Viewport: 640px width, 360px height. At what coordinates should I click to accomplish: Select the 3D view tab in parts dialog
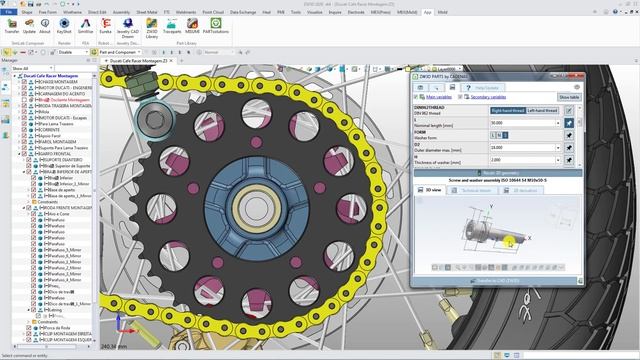[x=429, y=190]
